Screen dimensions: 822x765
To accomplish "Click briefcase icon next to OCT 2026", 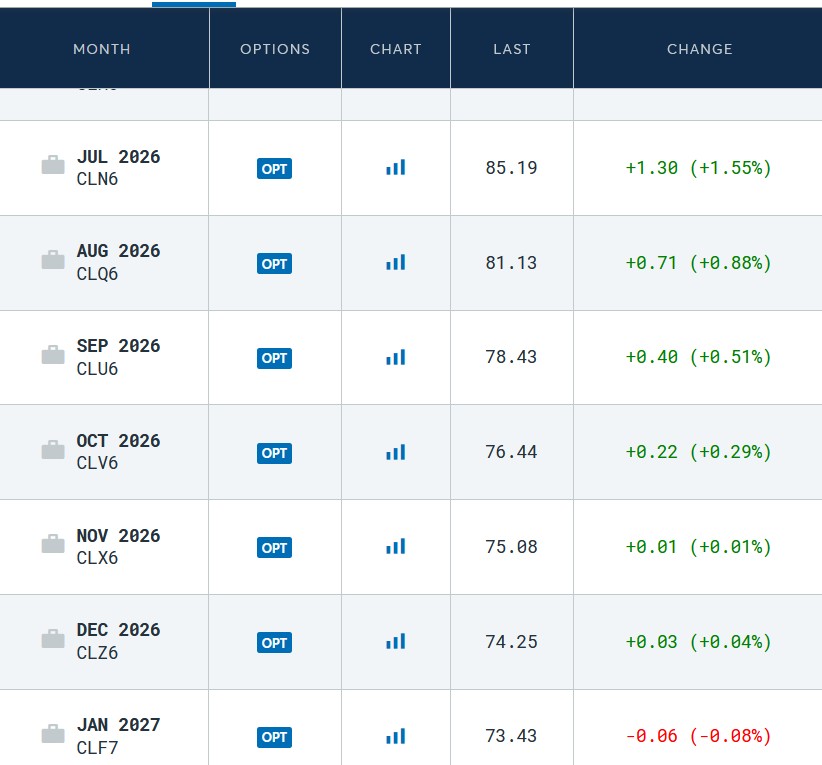I will click(x=53, y=449).
